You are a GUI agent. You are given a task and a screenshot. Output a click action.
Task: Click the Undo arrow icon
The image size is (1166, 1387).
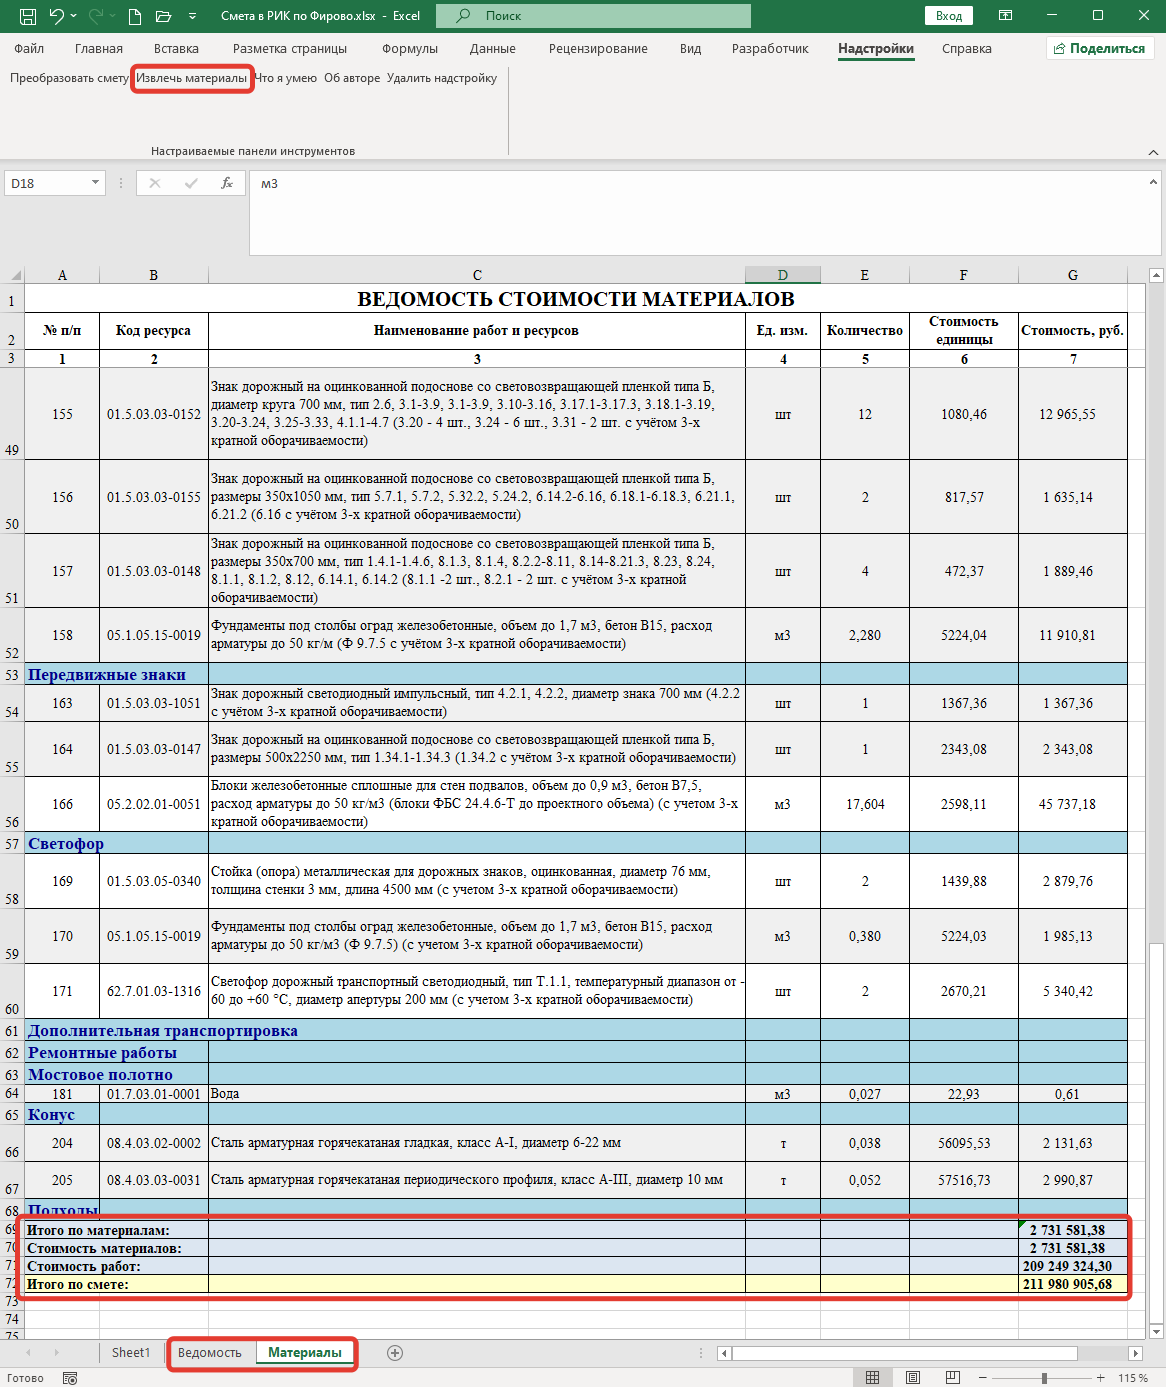[57, 16]
